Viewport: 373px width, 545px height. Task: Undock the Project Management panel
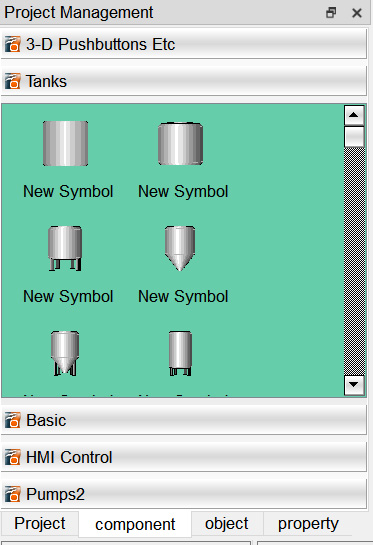click(331, 13)
